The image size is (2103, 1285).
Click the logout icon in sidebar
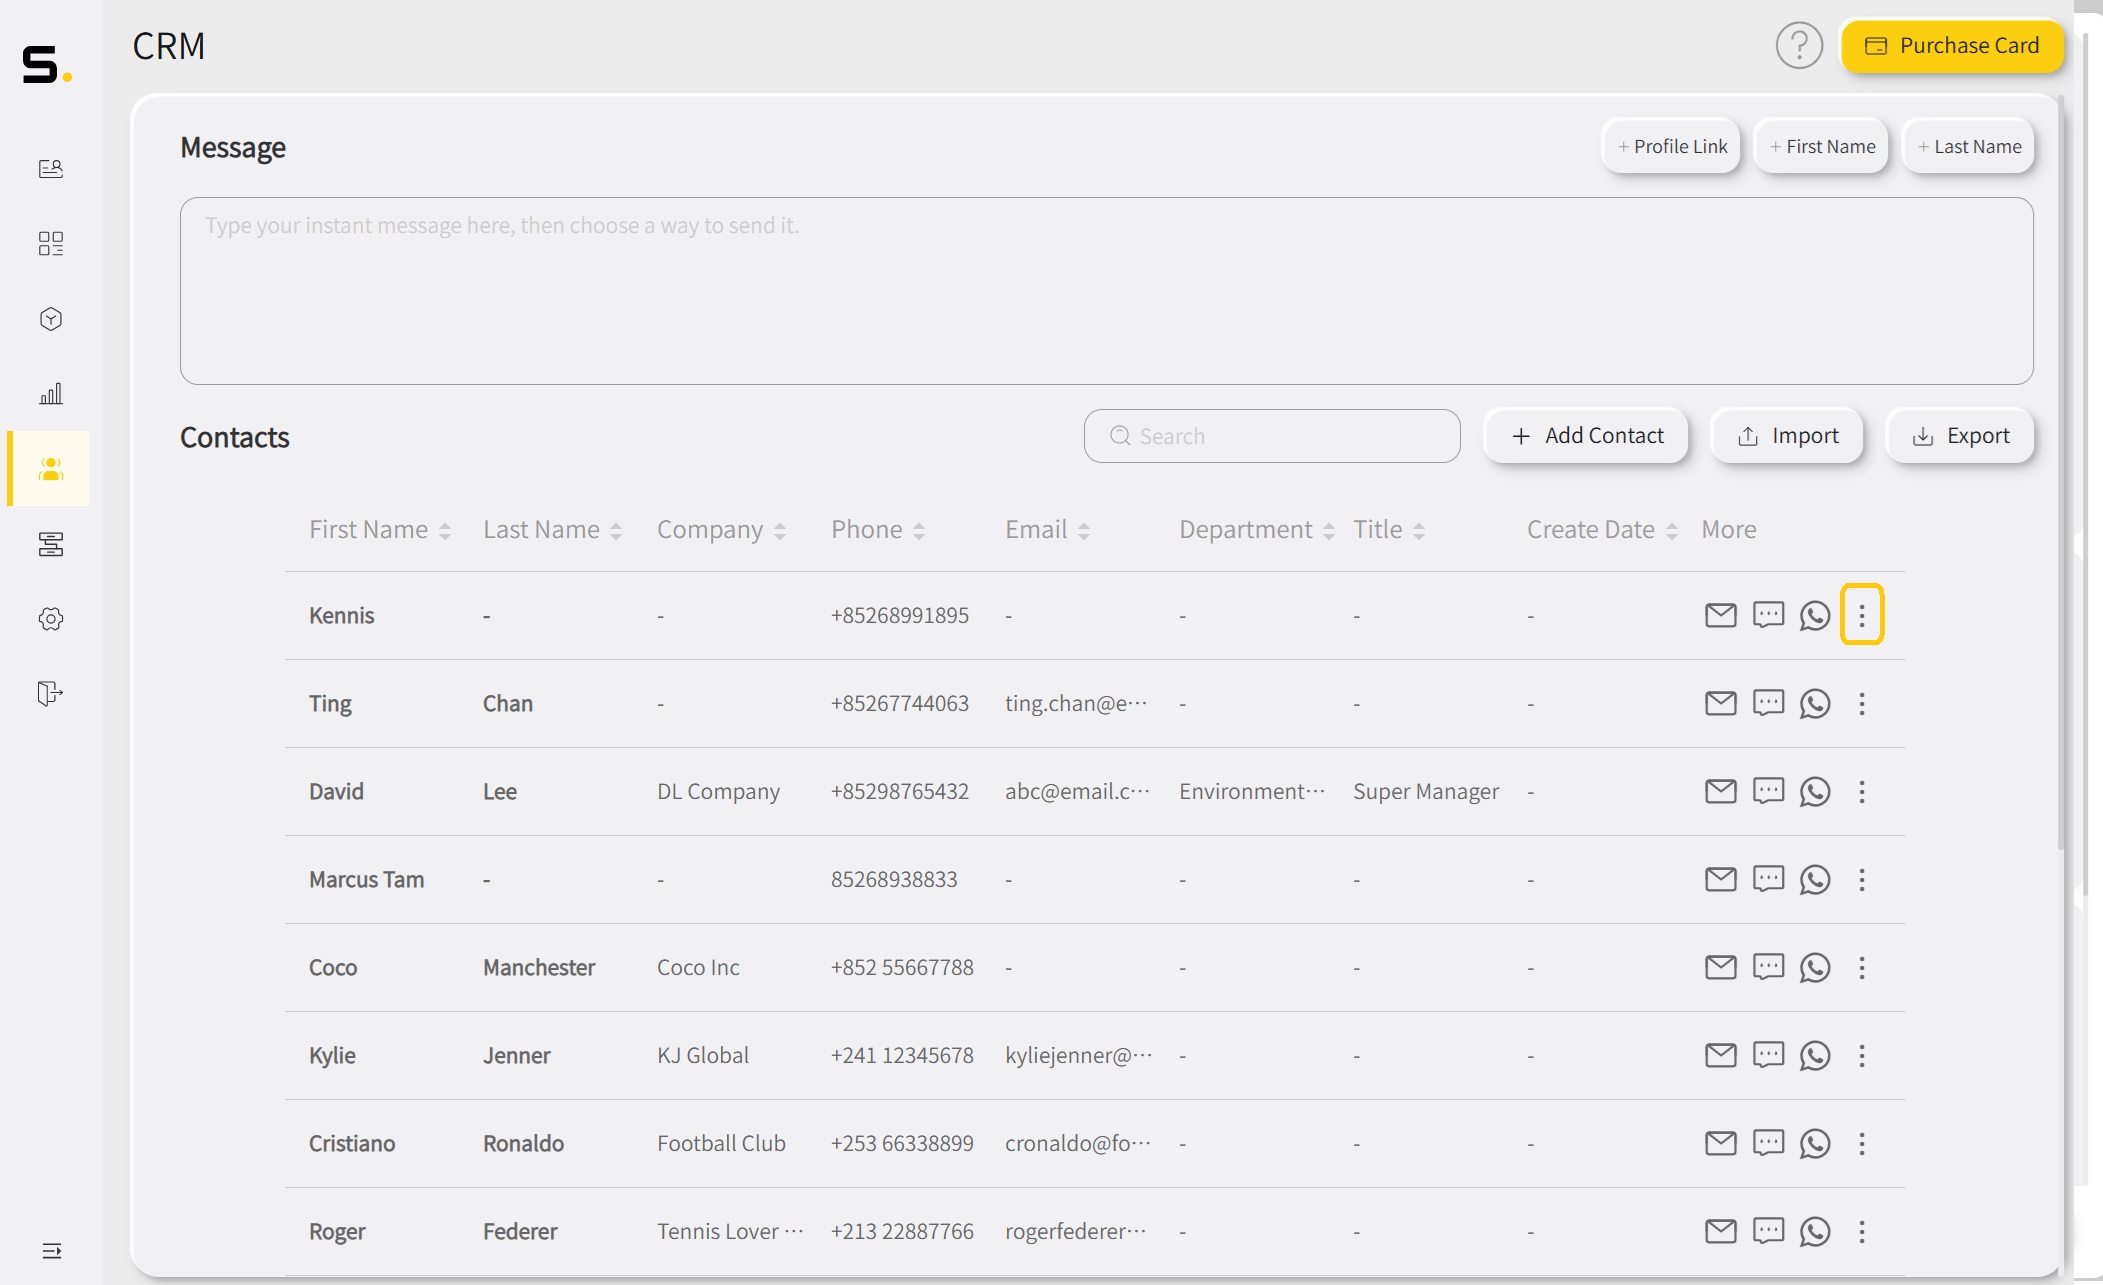pyautogui.click(x=51, y=693)
